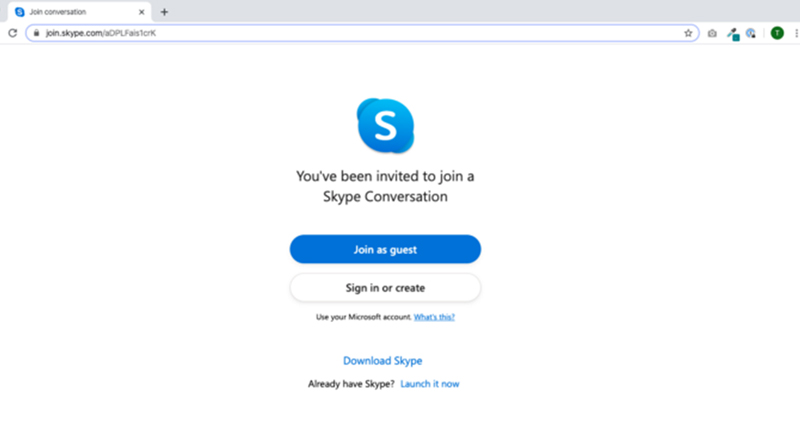Click the round blue extension icon with lock

pos(751,33)
